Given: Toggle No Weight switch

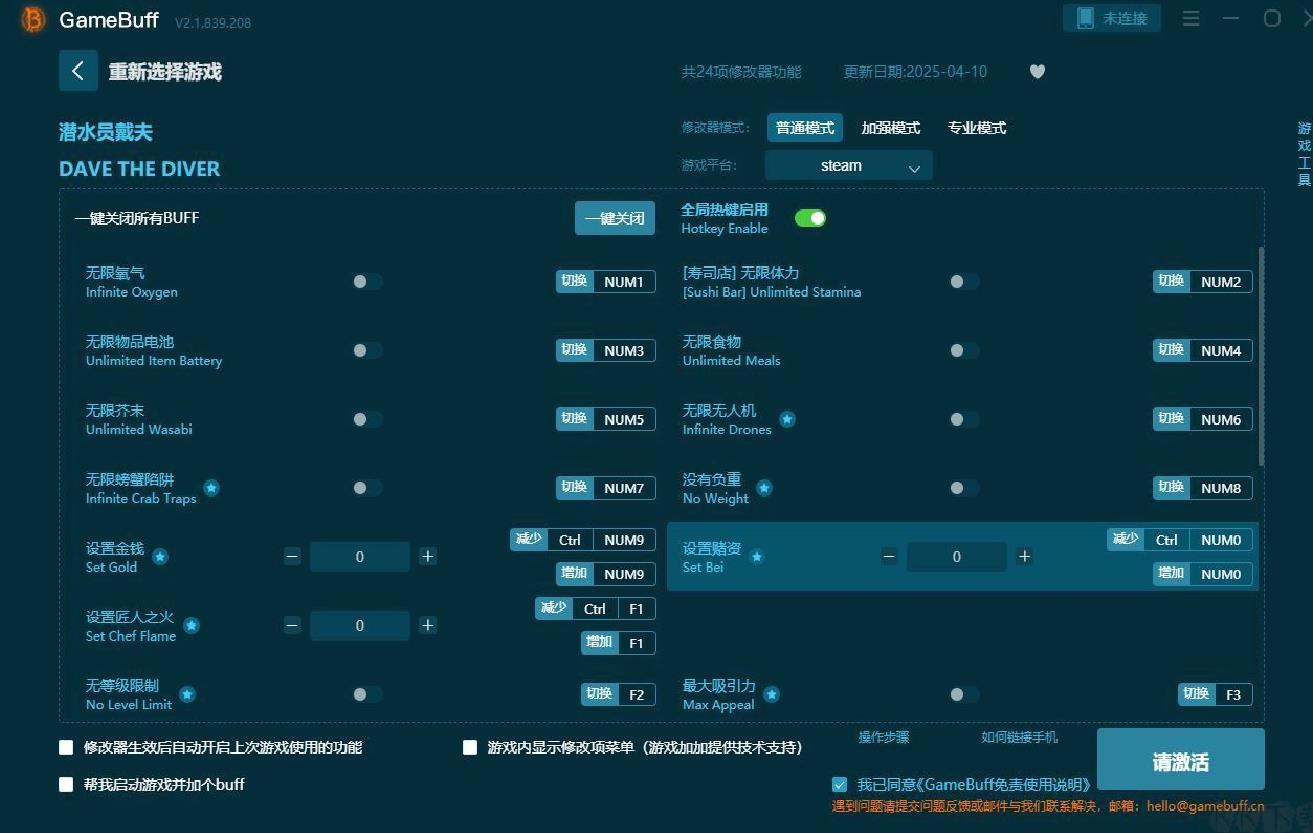Looking at the screenshot, I should [964, 488].
